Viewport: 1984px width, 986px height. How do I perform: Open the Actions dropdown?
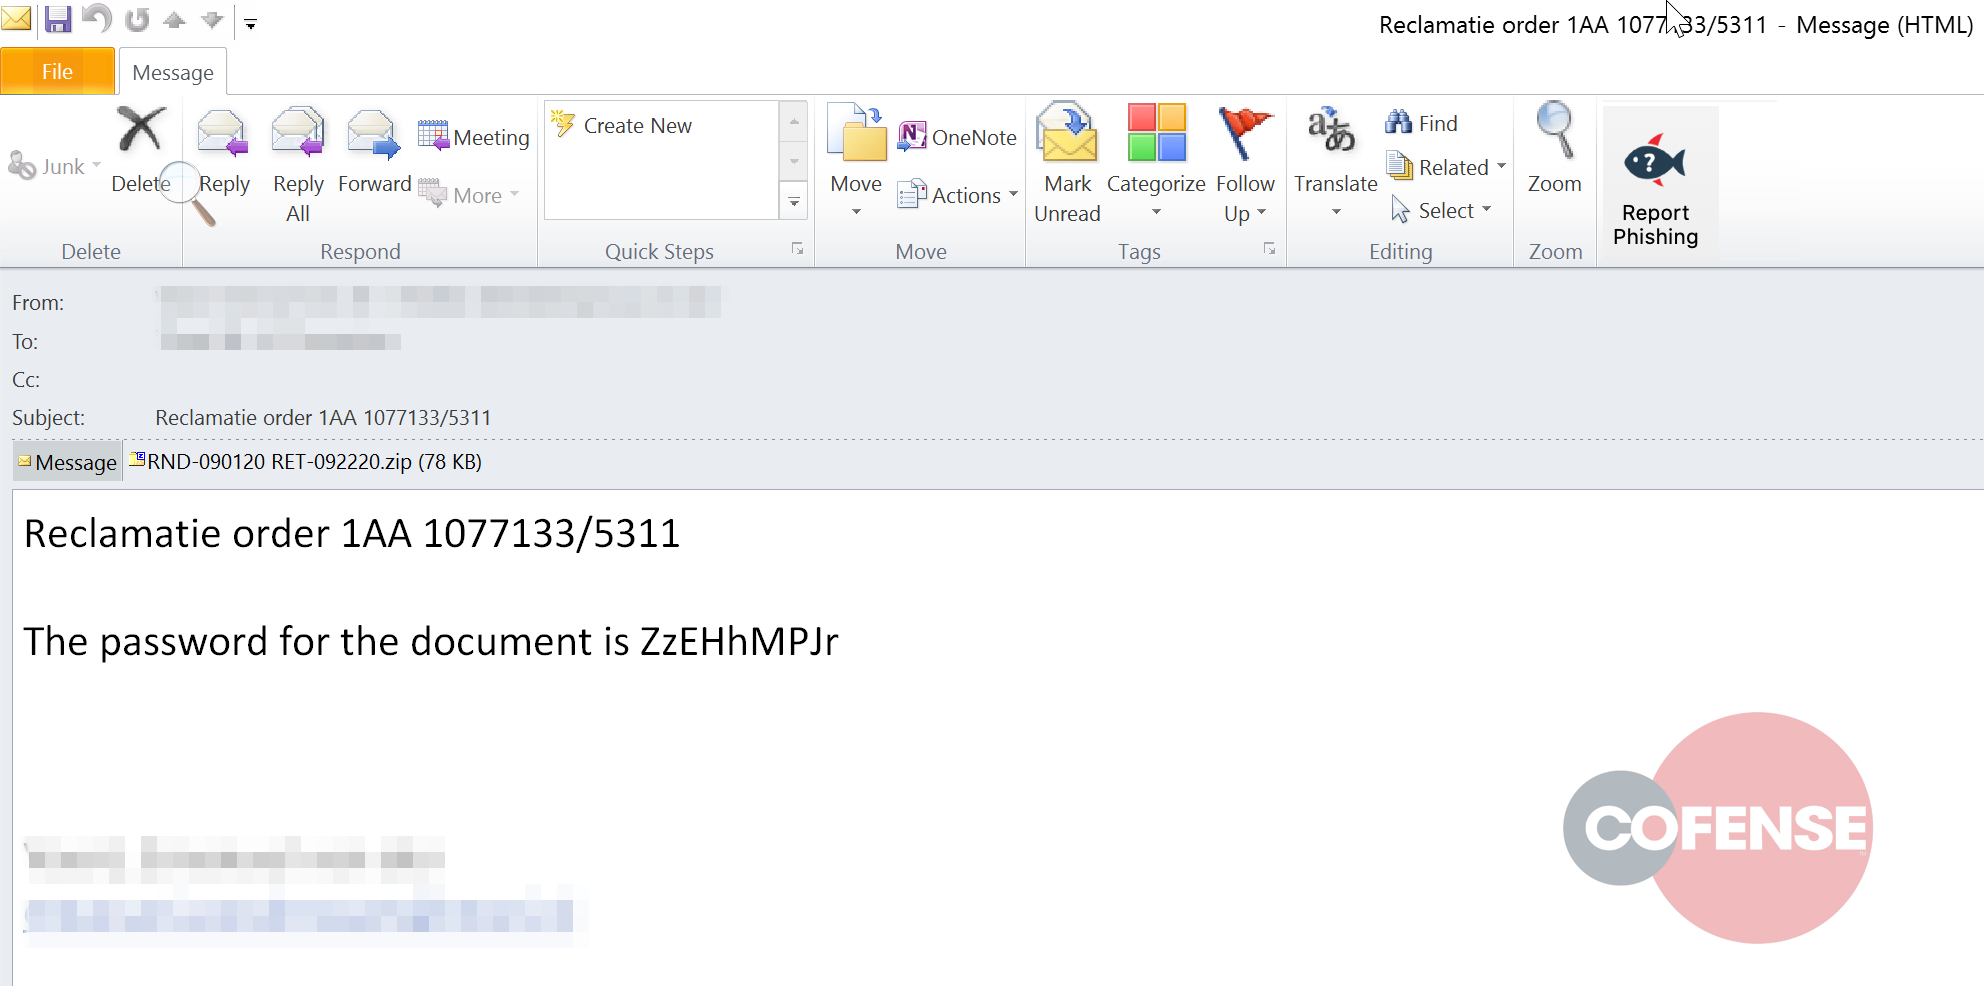click(x=957, y=195)
